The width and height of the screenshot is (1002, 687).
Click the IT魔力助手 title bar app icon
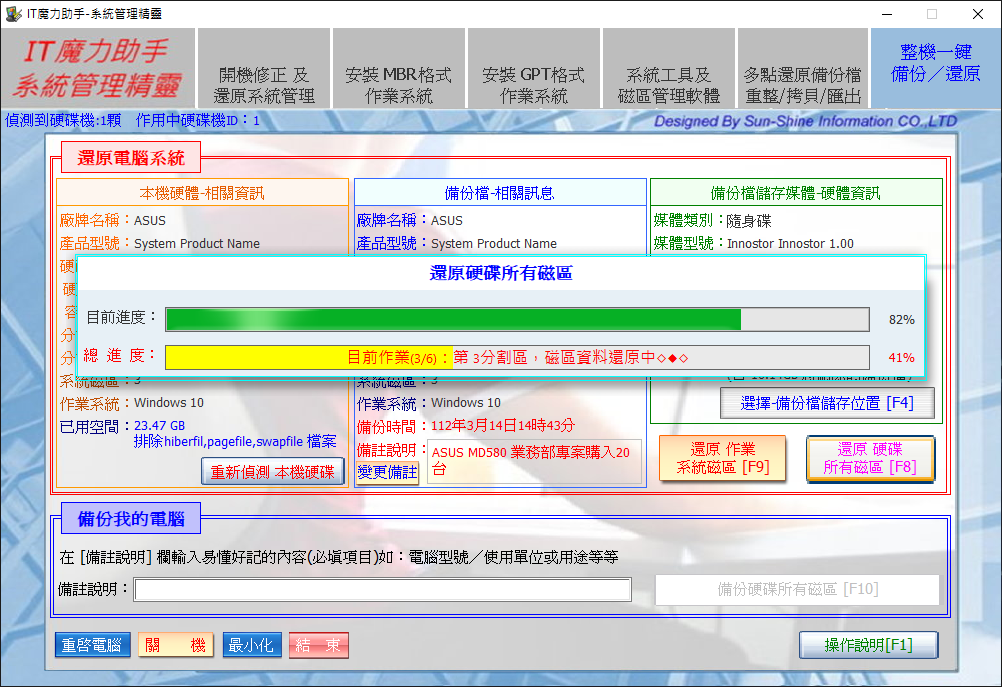[13, 14]
